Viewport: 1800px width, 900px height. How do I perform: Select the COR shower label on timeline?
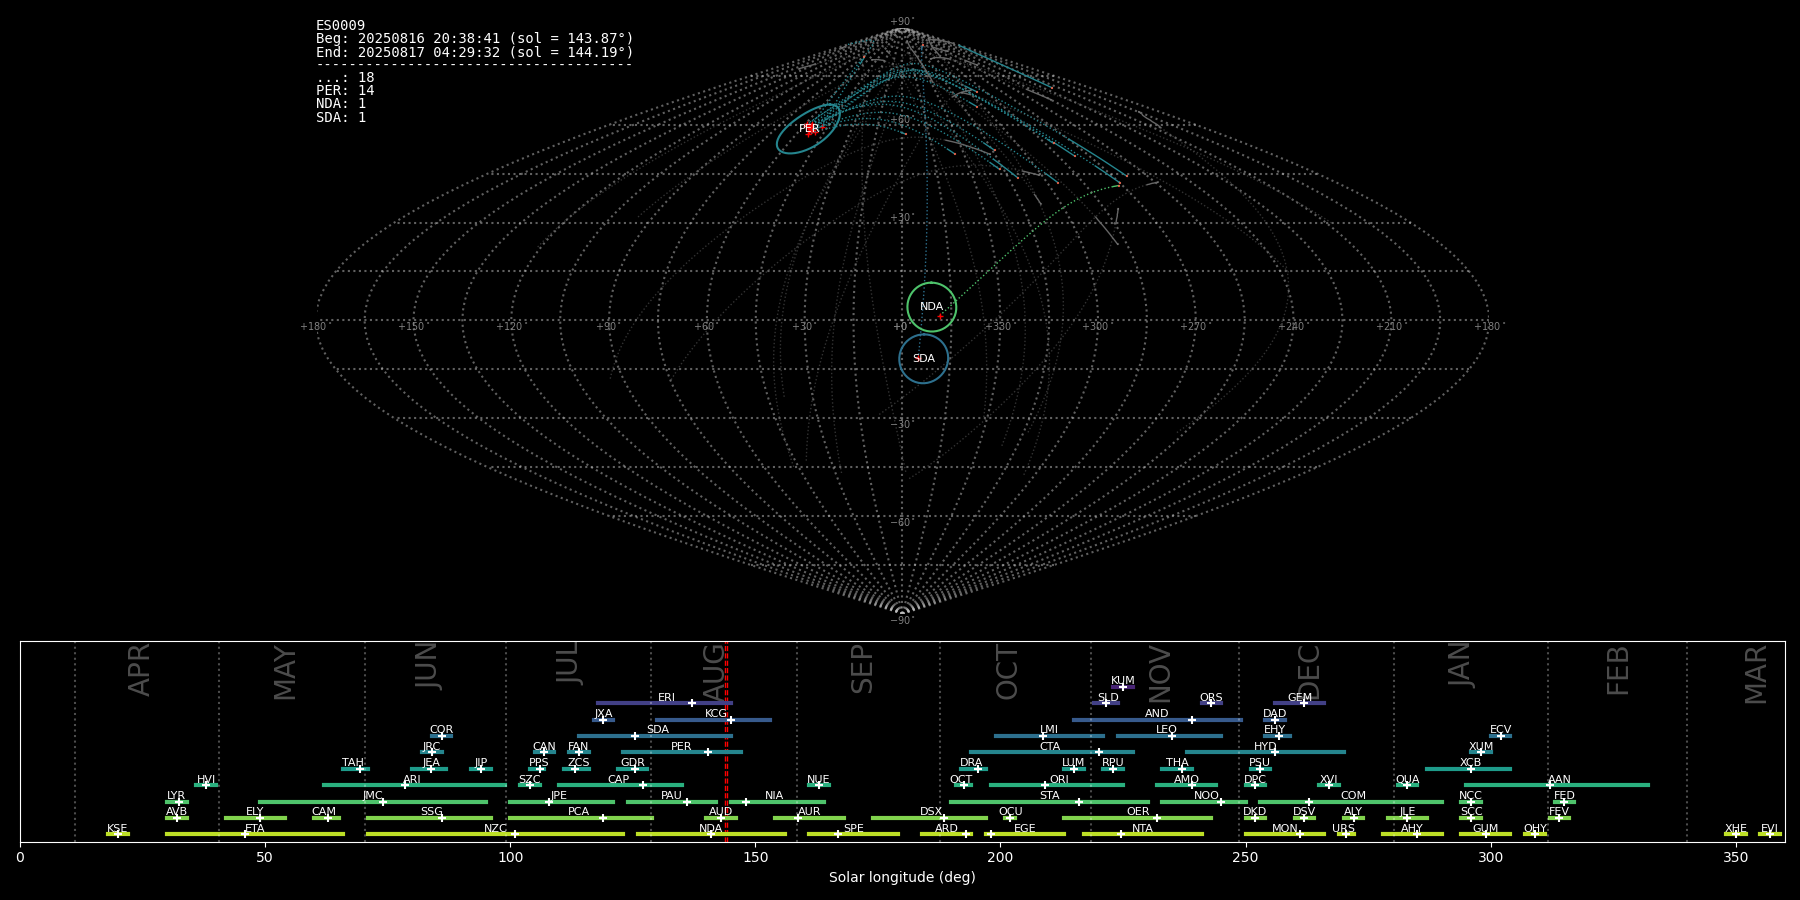[x=441, y=730]
